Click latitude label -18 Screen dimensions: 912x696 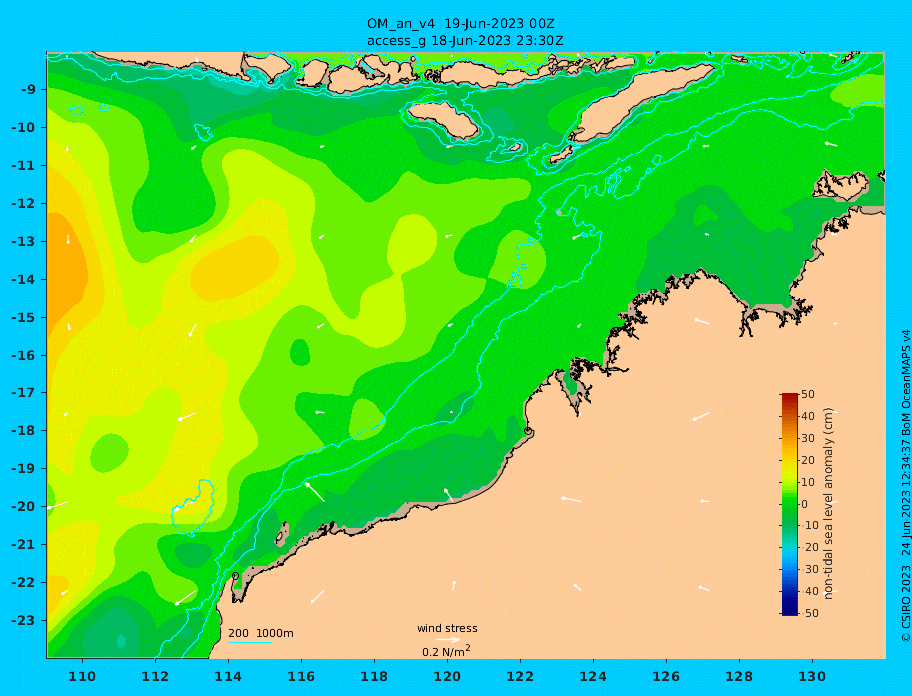tap(24, 431)
